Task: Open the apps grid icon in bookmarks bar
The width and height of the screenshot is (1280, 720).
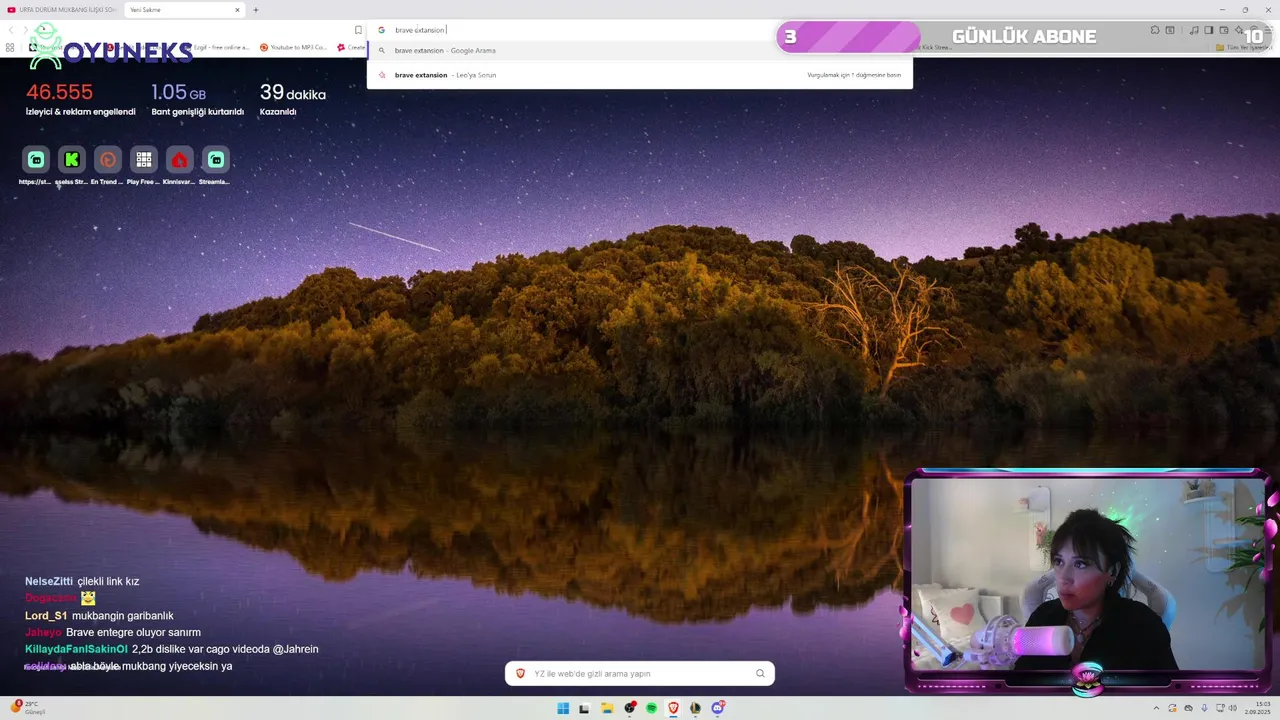Action: pos(10,47)
